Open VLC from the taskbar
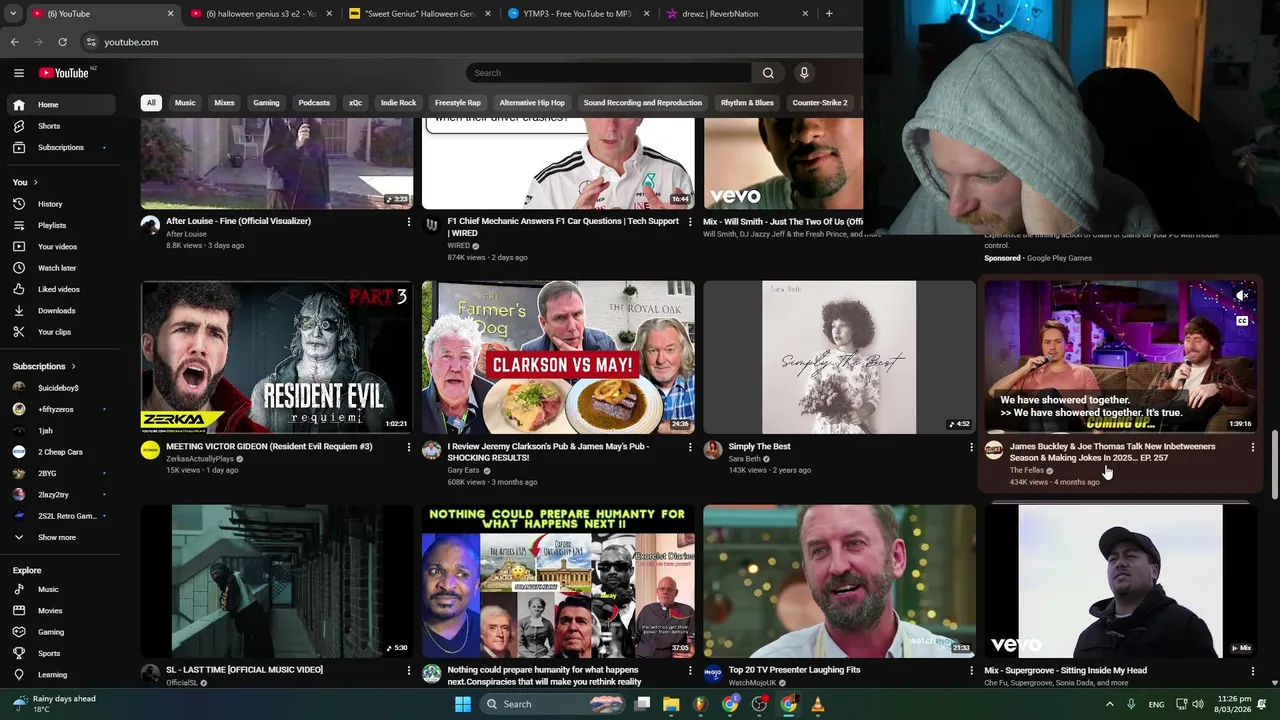 coord(818,704)
